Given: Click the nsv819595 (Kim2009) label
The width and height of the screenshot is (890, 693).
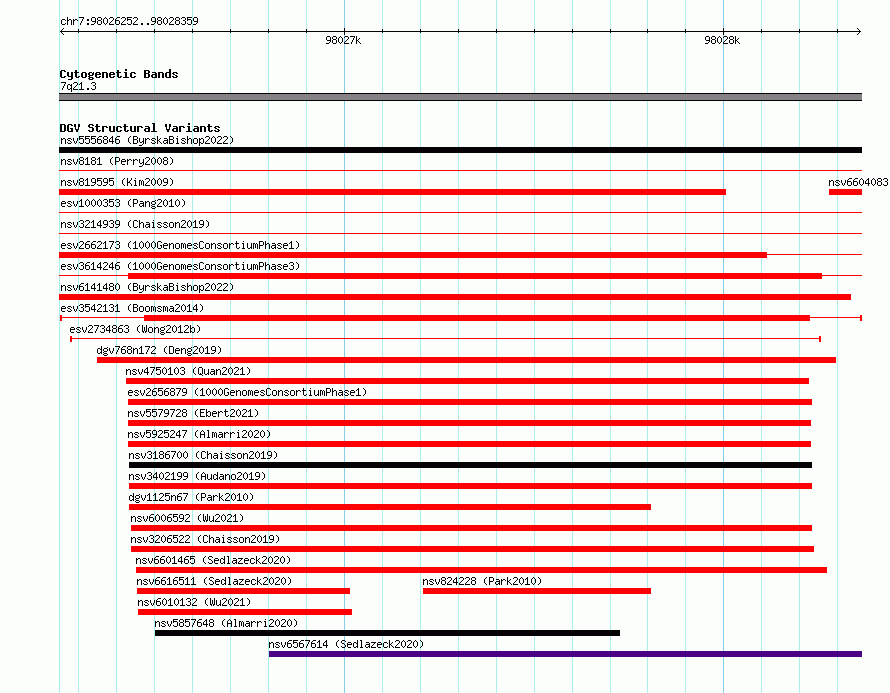Looking at the screenshot, I should tap(117, 182).
